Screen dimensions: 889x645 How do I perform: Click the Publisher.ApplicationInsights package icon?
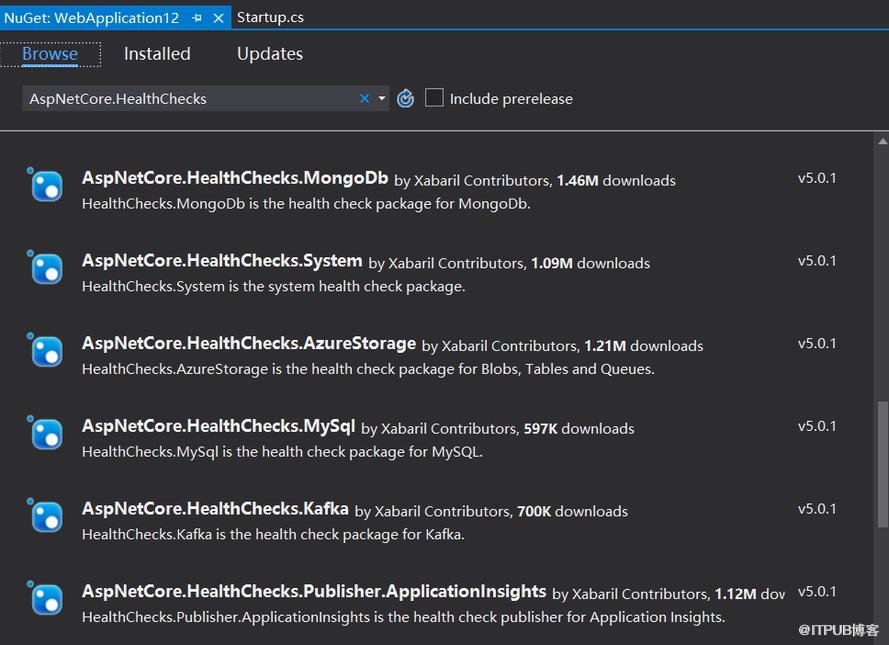coord(45,599)
